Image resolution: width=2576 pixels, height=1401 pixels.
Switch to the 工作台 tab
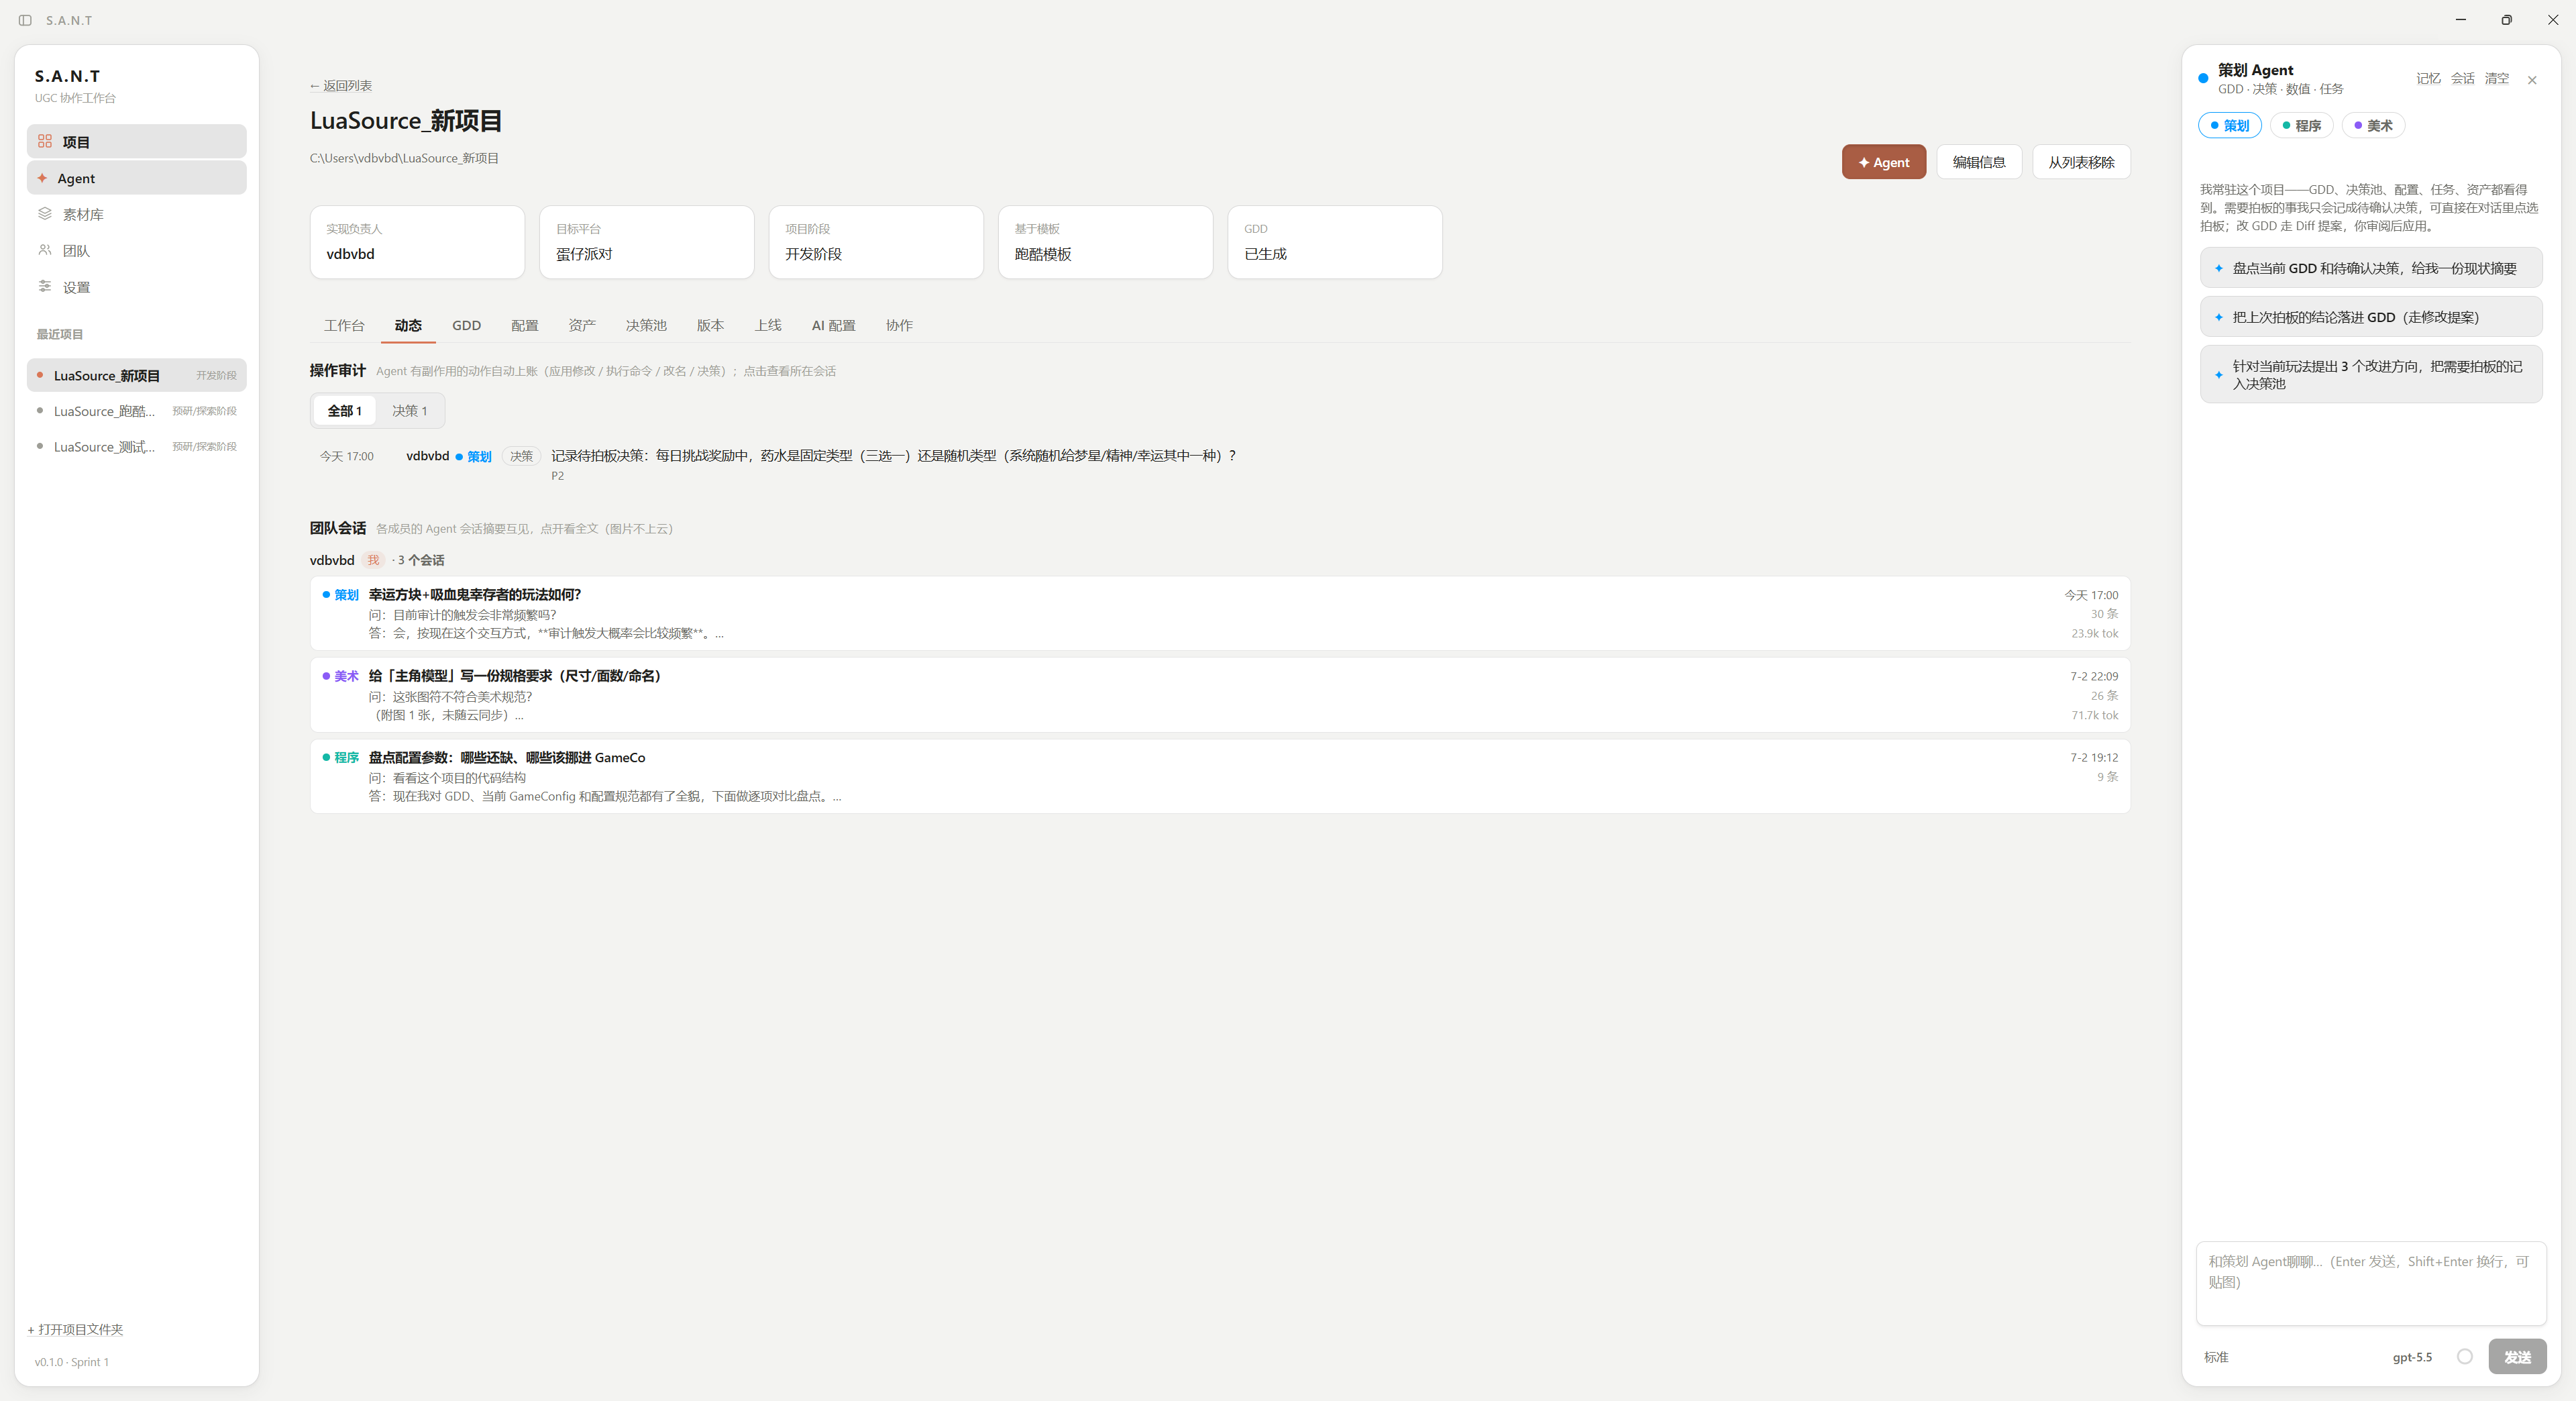coord(344,325)
